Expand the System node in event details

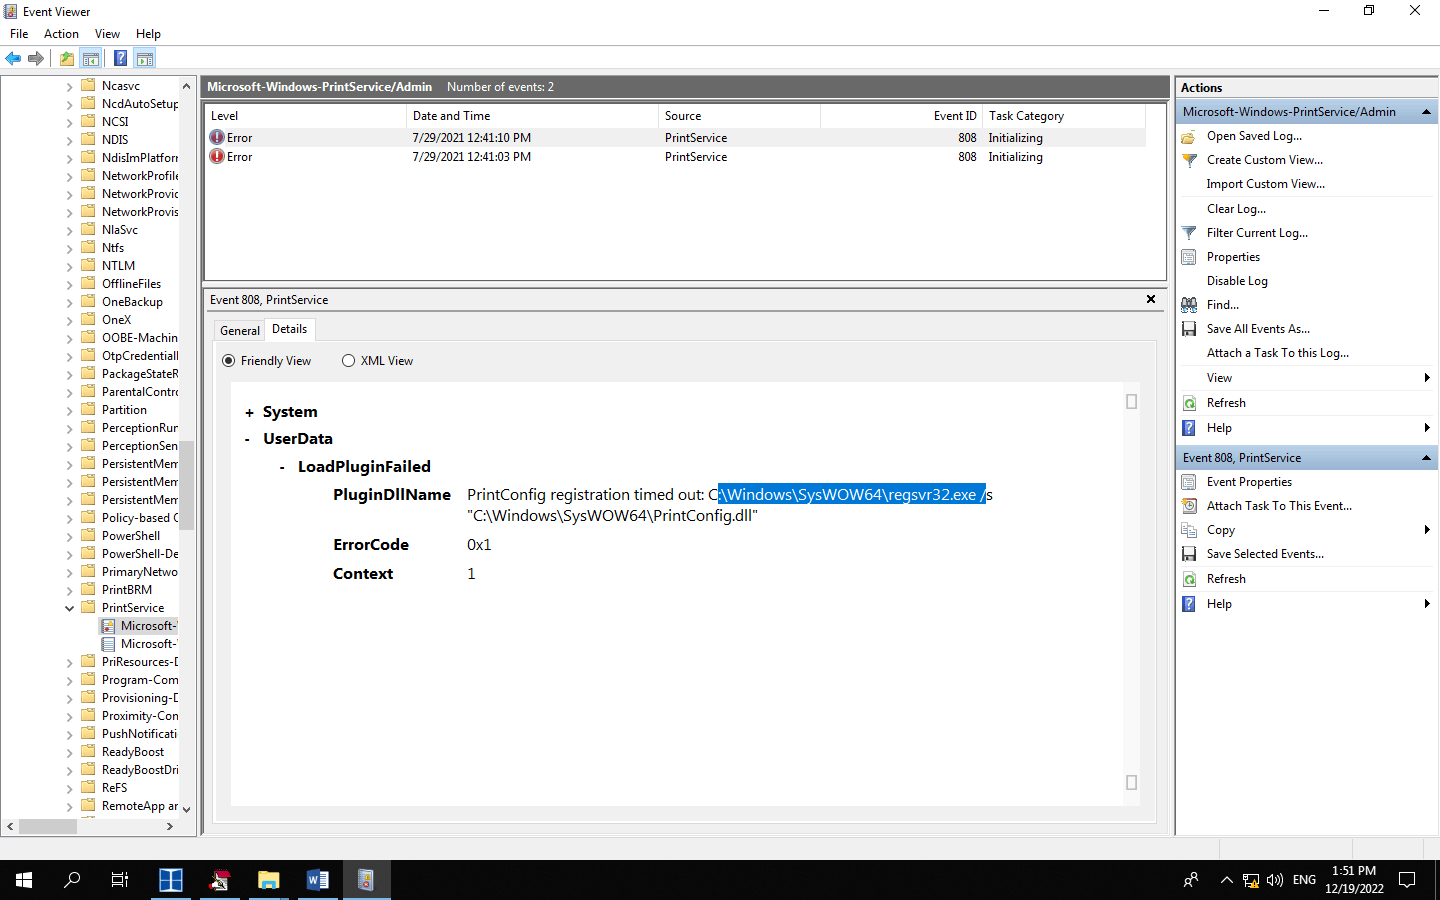pyautogui.click(x=249, y=413)
